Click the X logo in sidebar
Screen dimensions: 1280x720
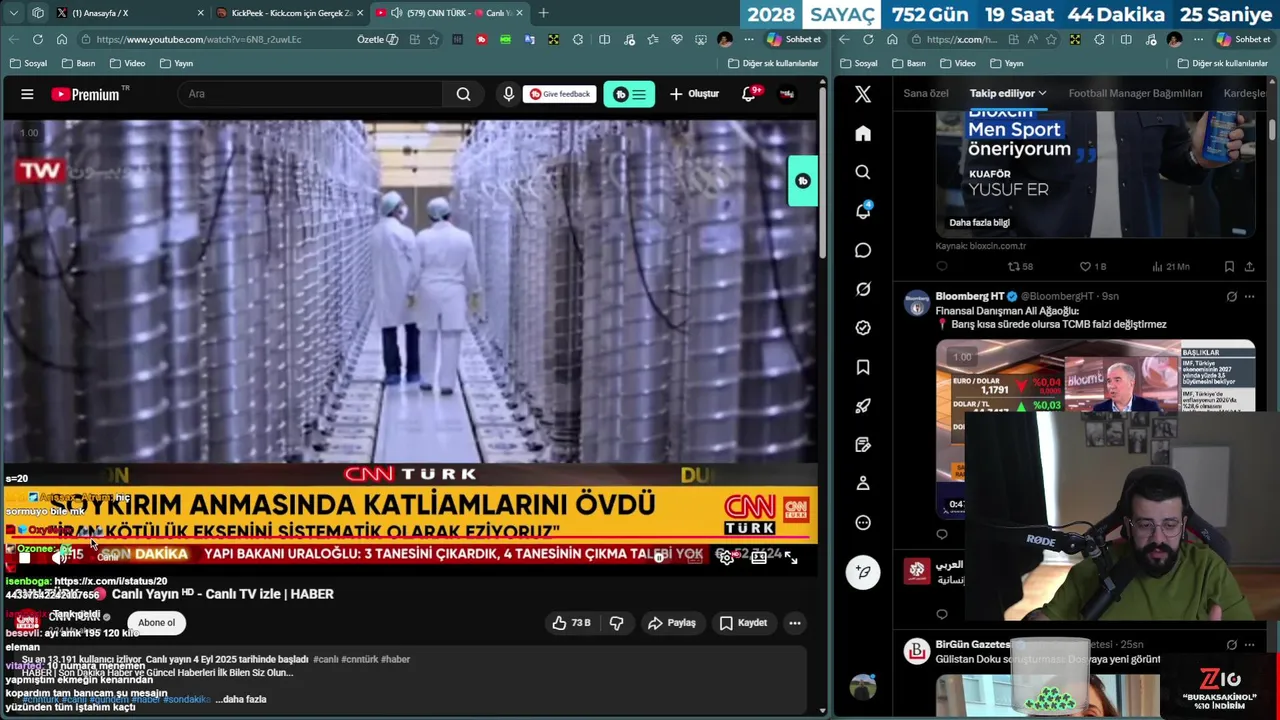pos(863,94)
